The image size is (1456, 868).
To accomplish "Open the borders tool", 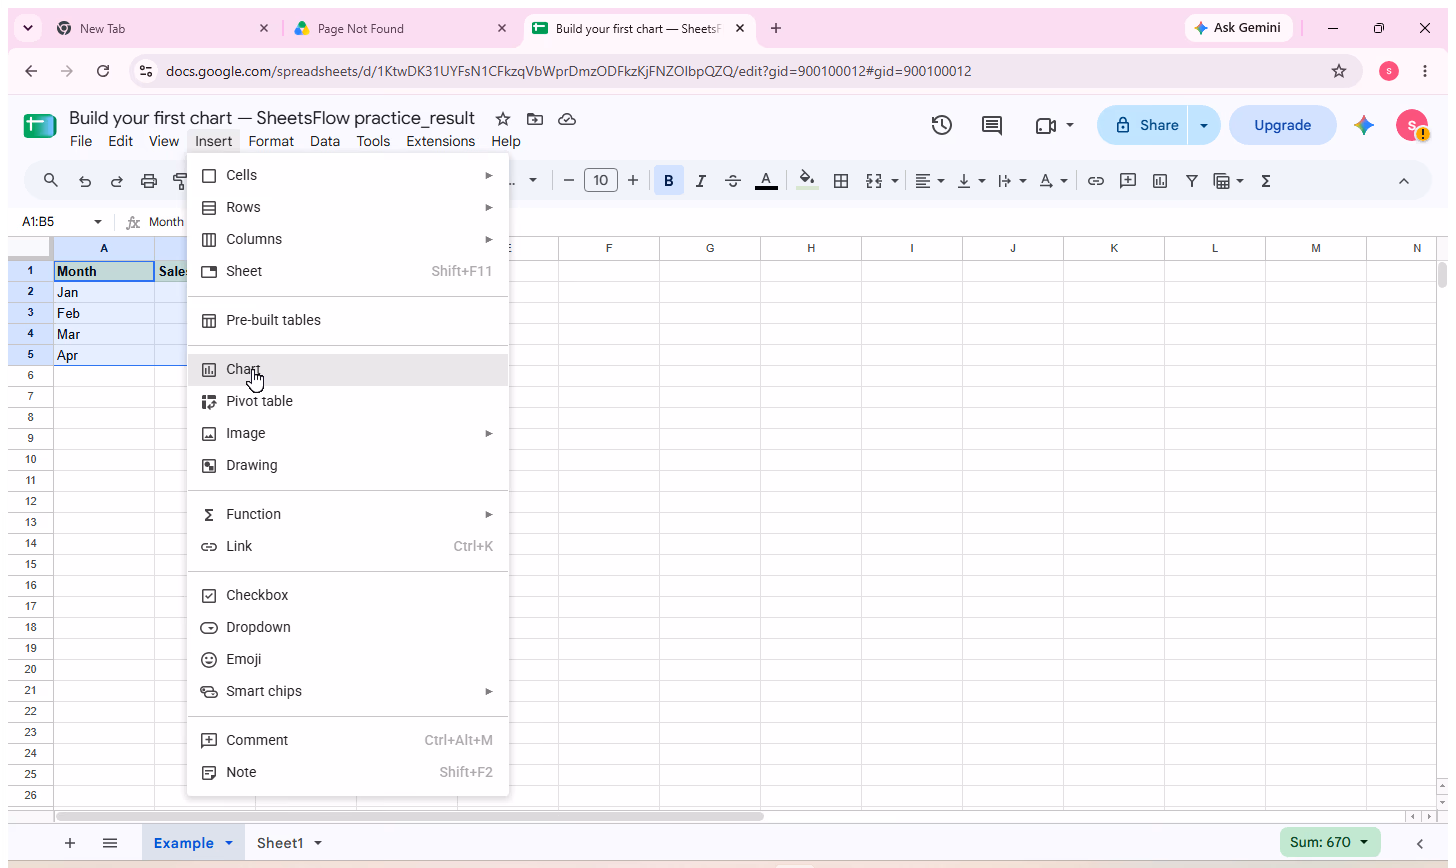I will click(x=841, y=181).
